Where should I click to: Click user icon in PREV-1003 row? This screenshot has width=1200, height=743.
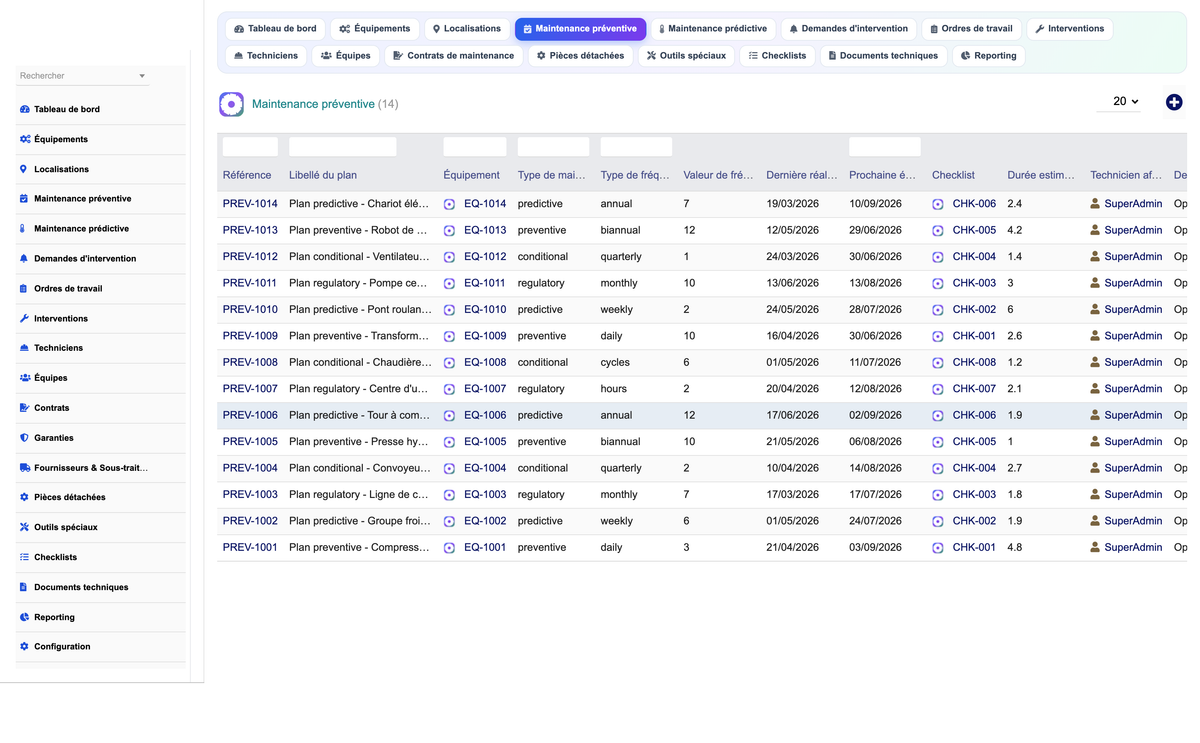pos(1095,494)
